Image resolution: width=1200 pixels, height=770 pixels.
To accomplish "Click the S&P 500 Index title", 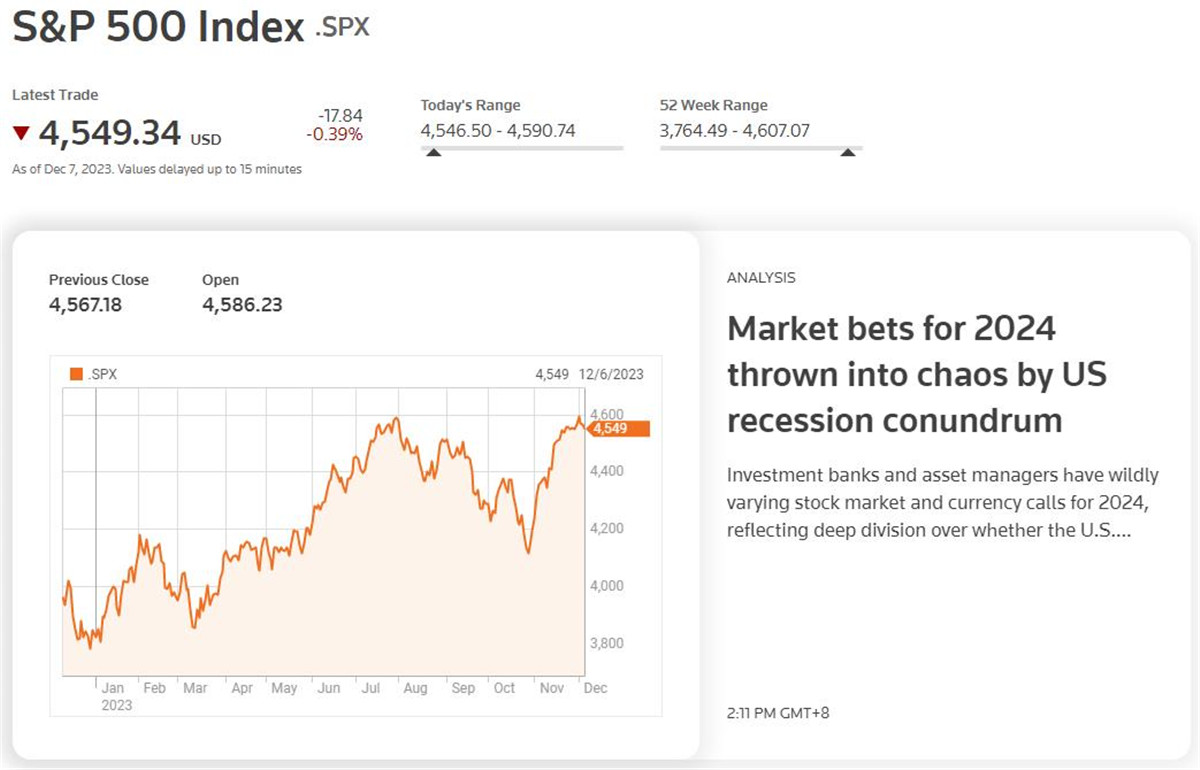I will click(x=158, y=27).
